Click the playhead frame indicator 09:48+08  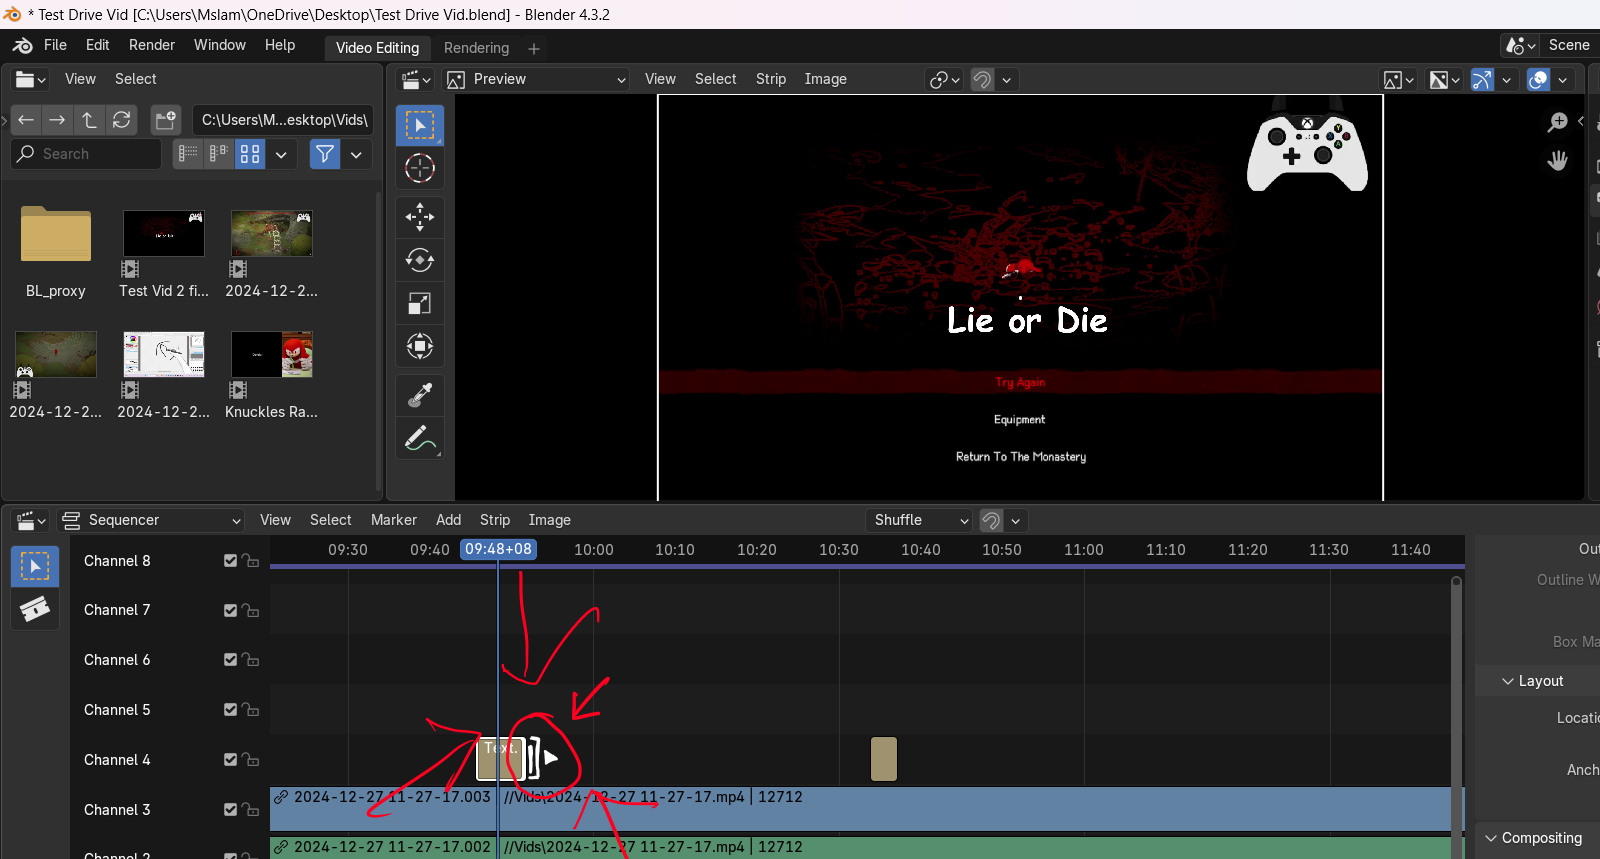pos(498,549)
